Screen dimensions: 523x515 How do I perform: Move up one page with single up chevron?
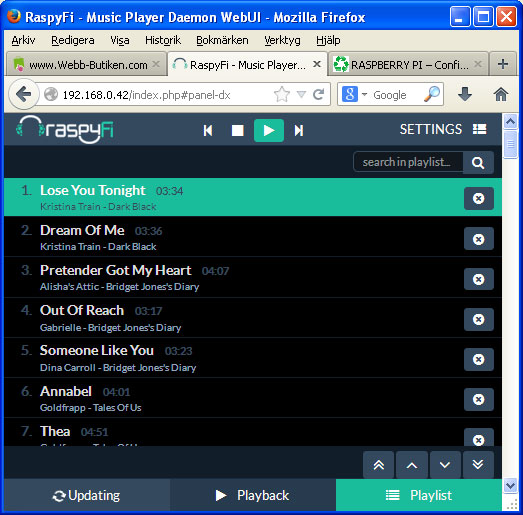pyautogui.click(x=412, y=465)
